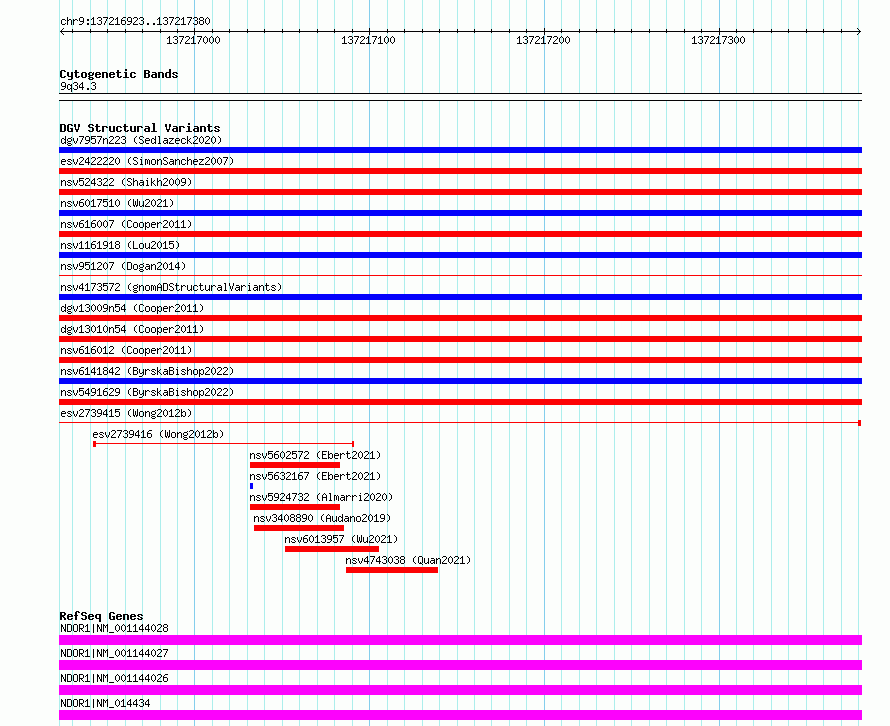Click the 137217300 ruler tick label

718,40
